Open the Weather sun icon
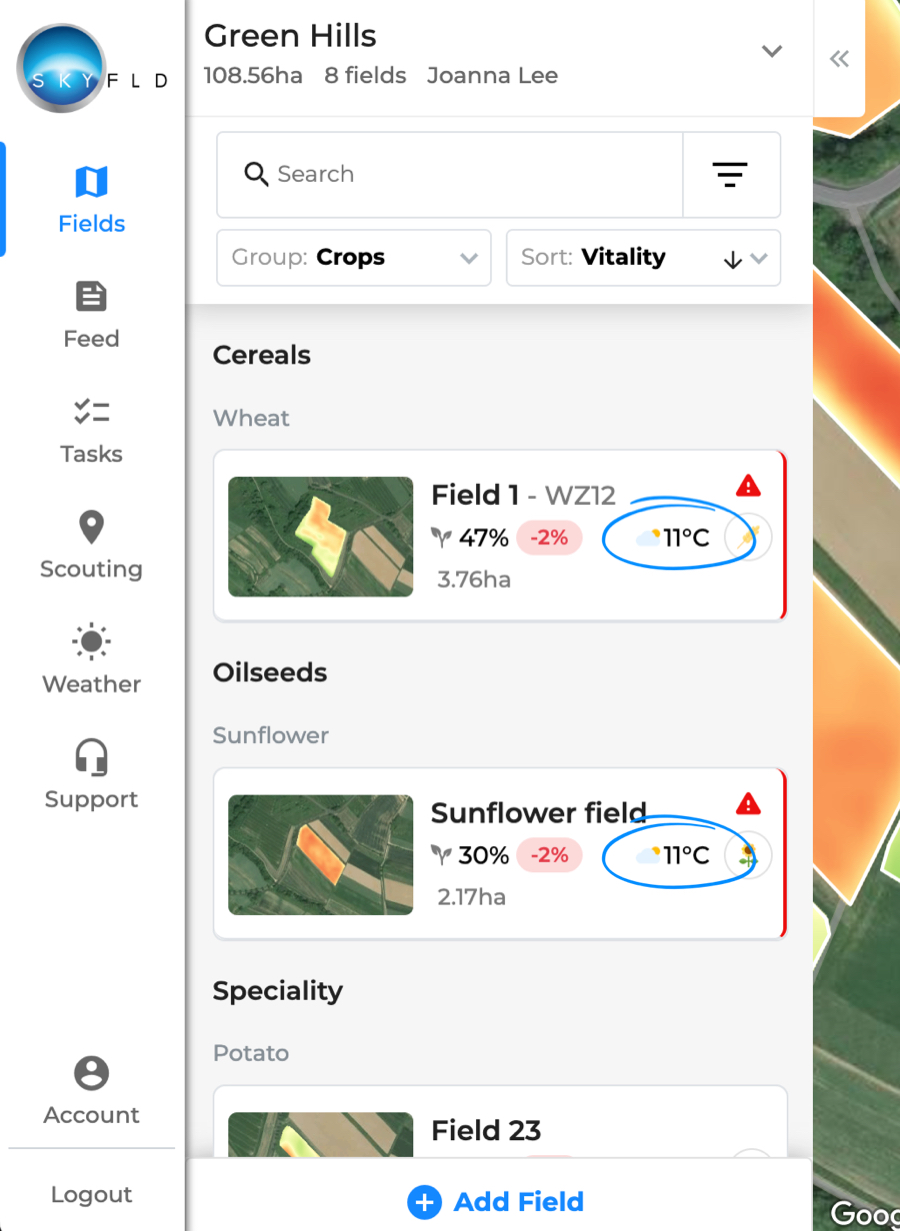Screen dimensions: 900x1231 (91, 641)
